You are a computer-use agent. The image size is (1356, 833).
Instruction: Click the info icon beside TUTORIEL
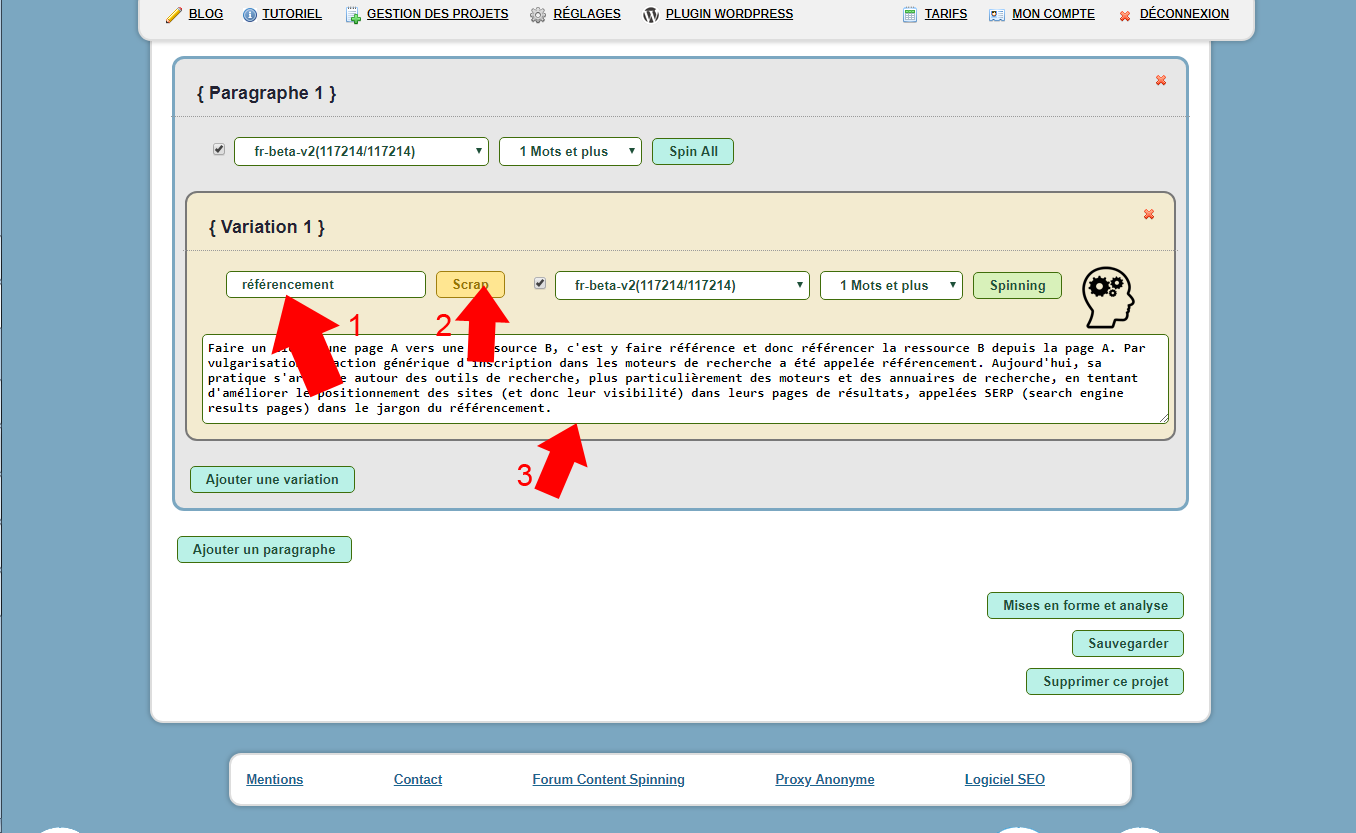coord(250,15)
